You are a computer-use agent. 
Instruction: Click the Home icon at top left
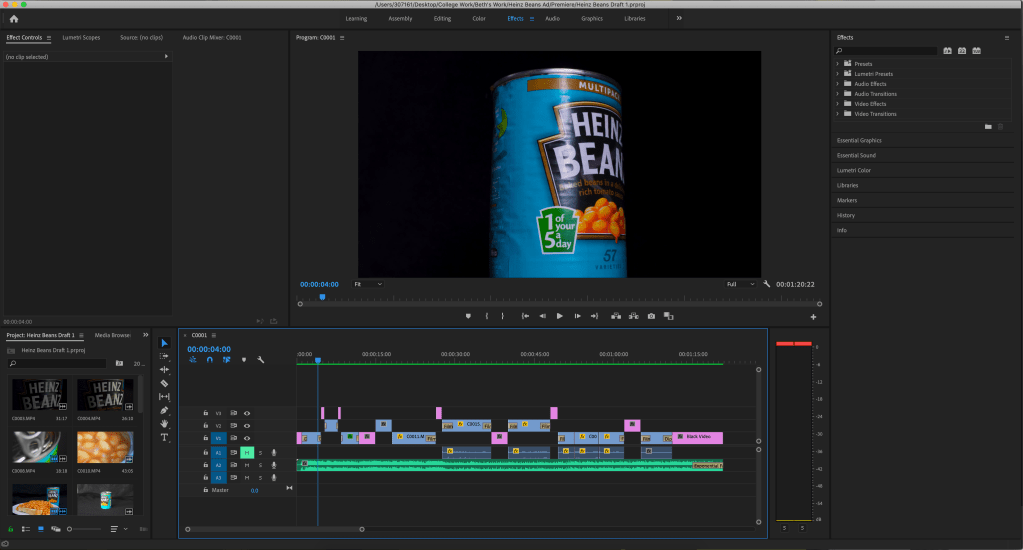[13, 18]
